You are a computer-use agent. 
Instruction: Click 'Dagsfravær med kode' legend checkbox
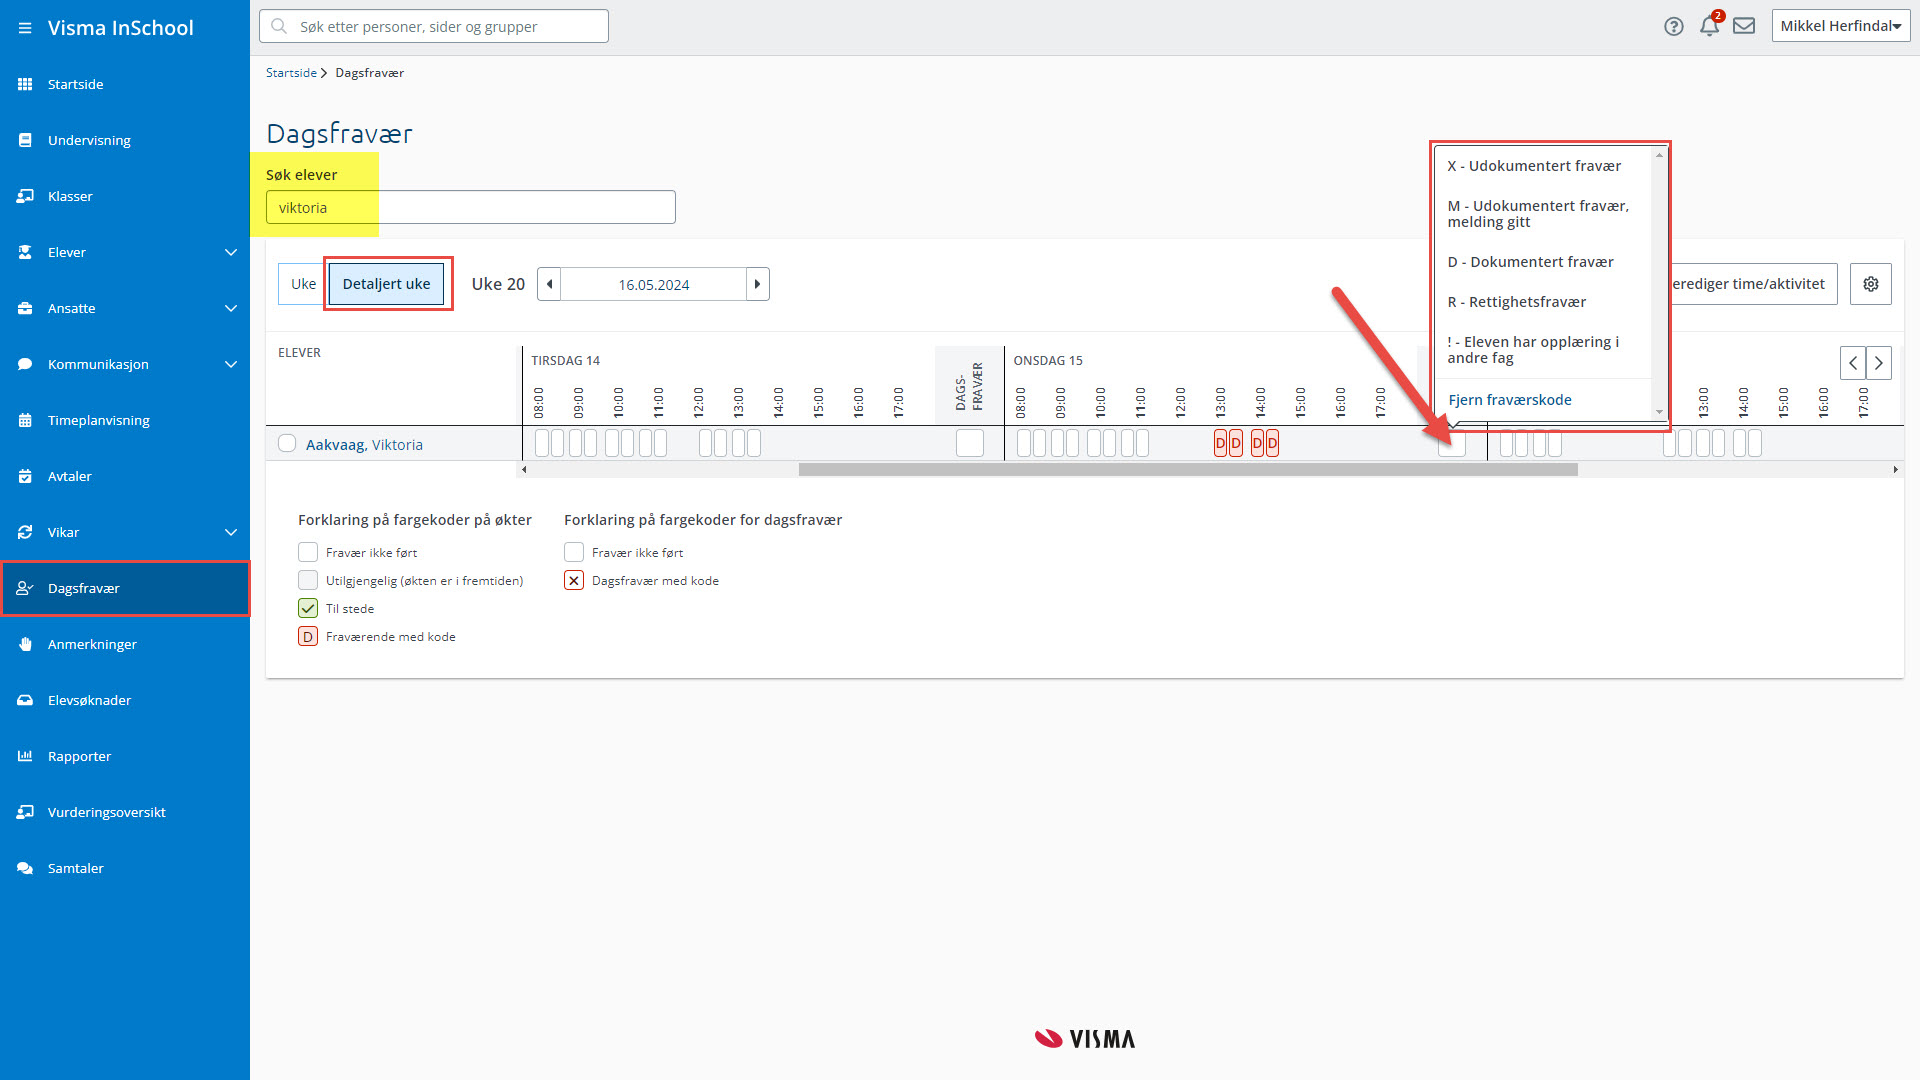pyautogui.click(x=574, y=580)
